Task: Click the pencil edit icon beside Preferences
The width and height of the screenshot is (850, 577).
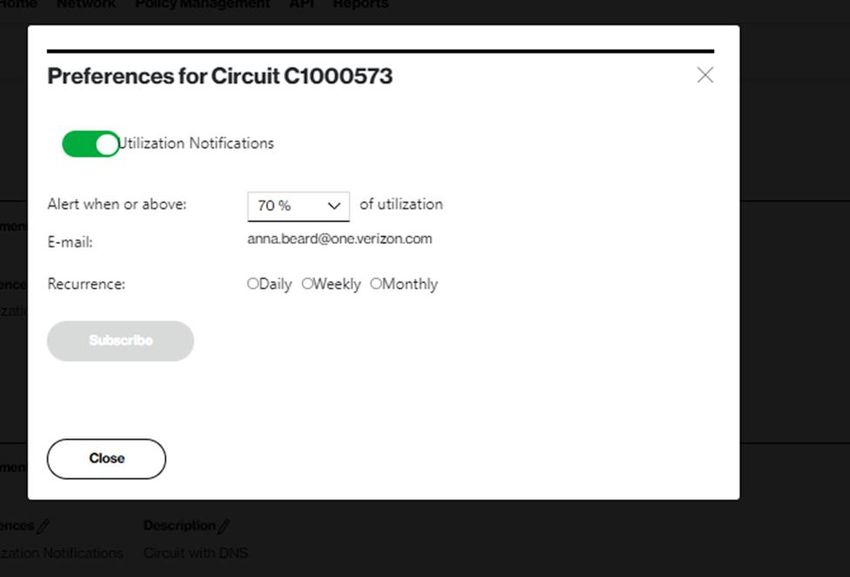Action: click(43, 525)
